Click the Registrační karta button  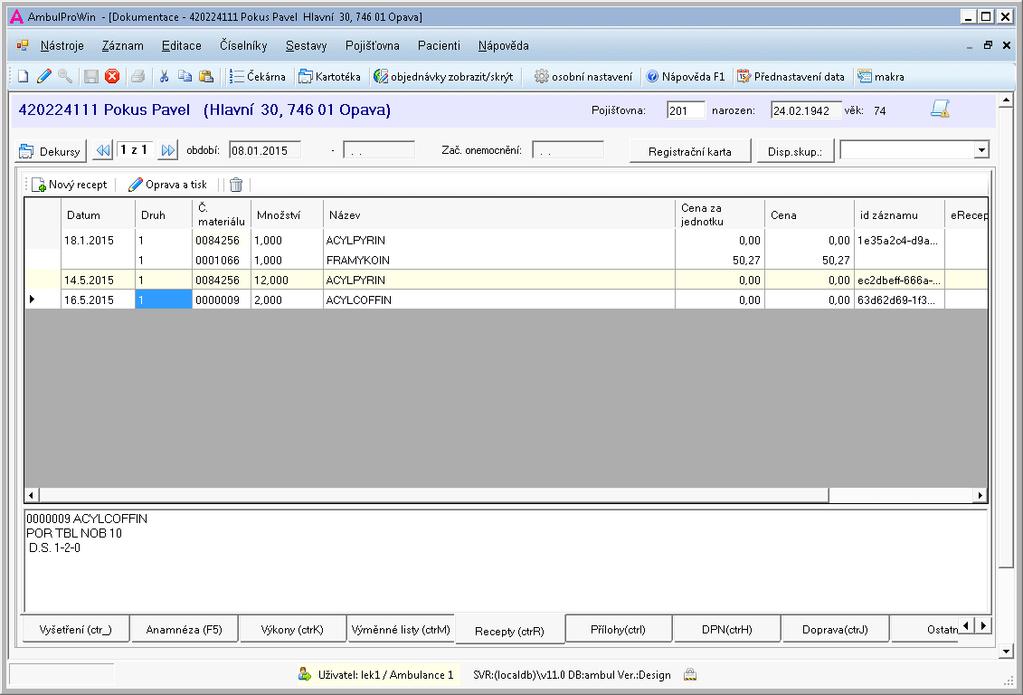point(690,151)
